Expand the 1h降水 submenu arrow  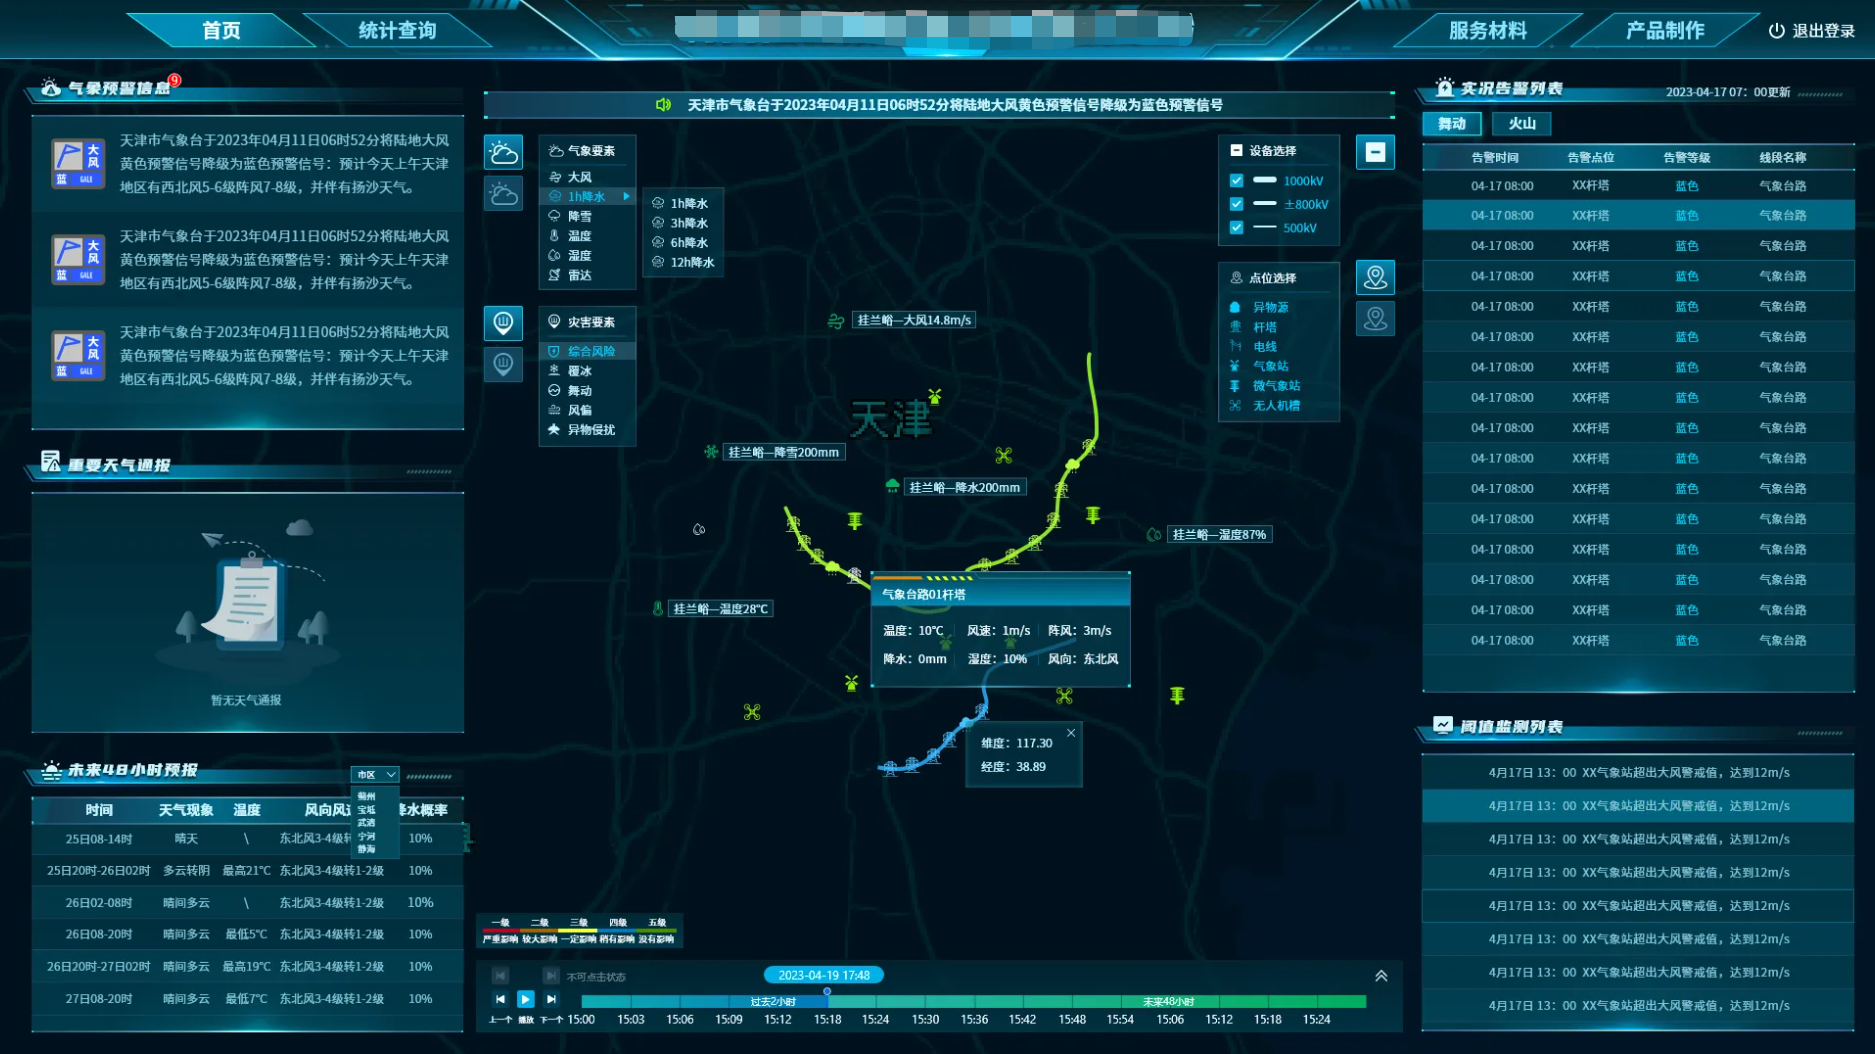point(626,197)
